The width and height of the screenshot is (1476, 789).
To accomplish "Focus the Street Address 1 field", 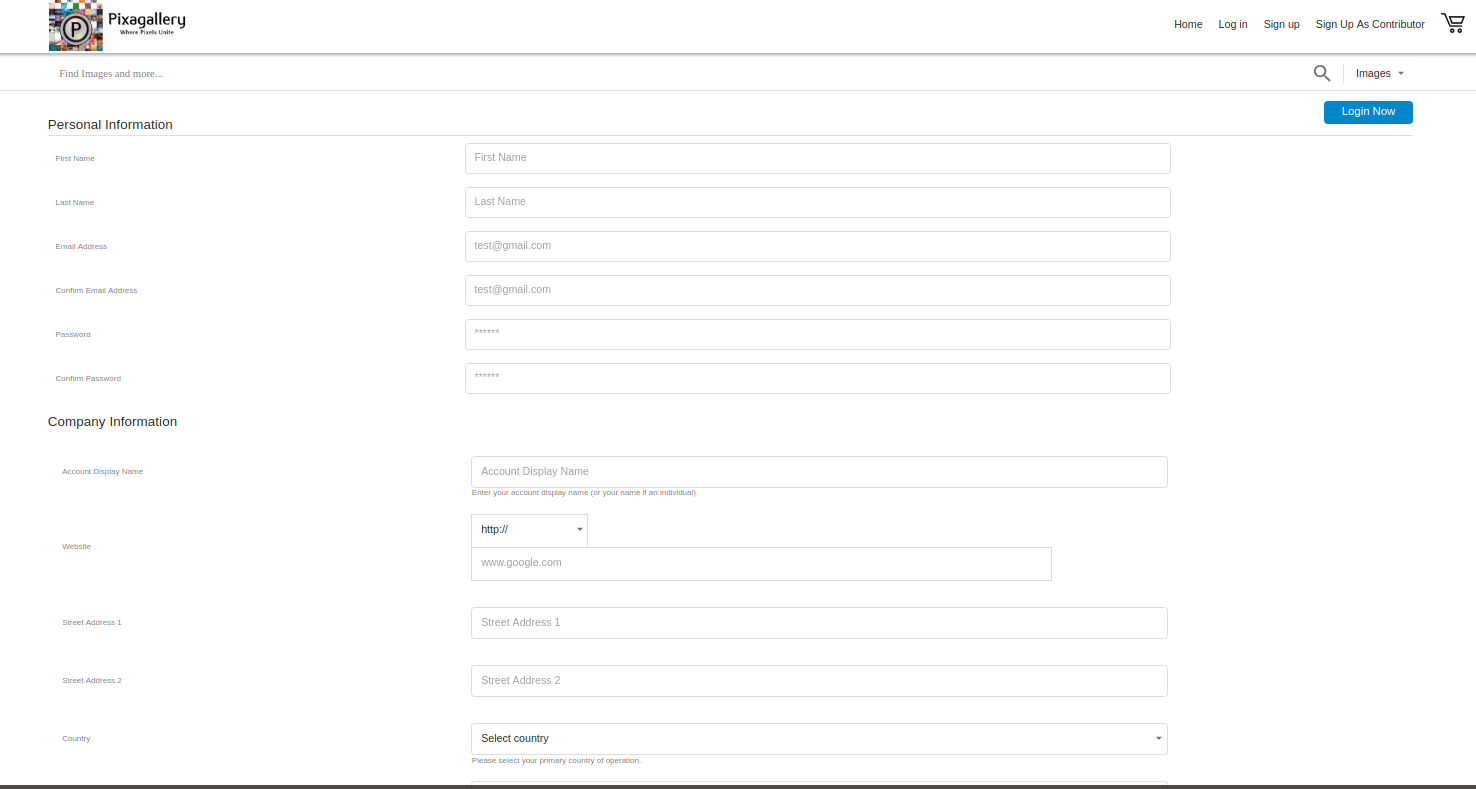I will point(818,623).
